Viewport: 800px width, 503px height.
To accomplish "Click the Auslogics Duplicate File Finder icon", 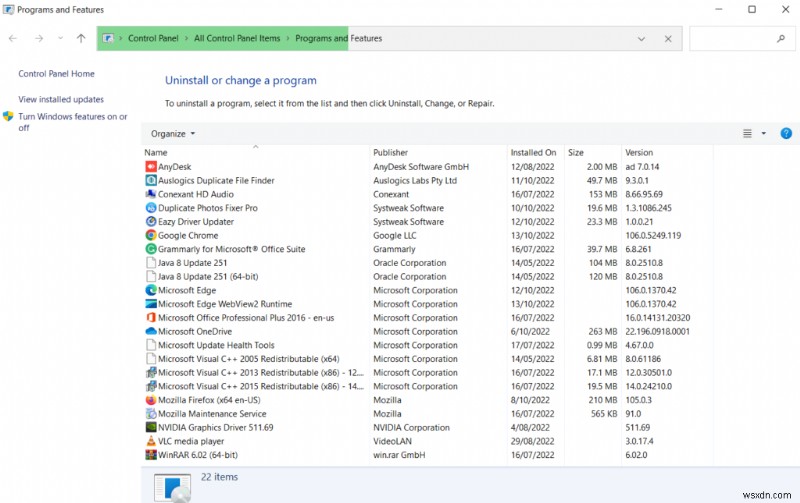I will coord(151,181).
